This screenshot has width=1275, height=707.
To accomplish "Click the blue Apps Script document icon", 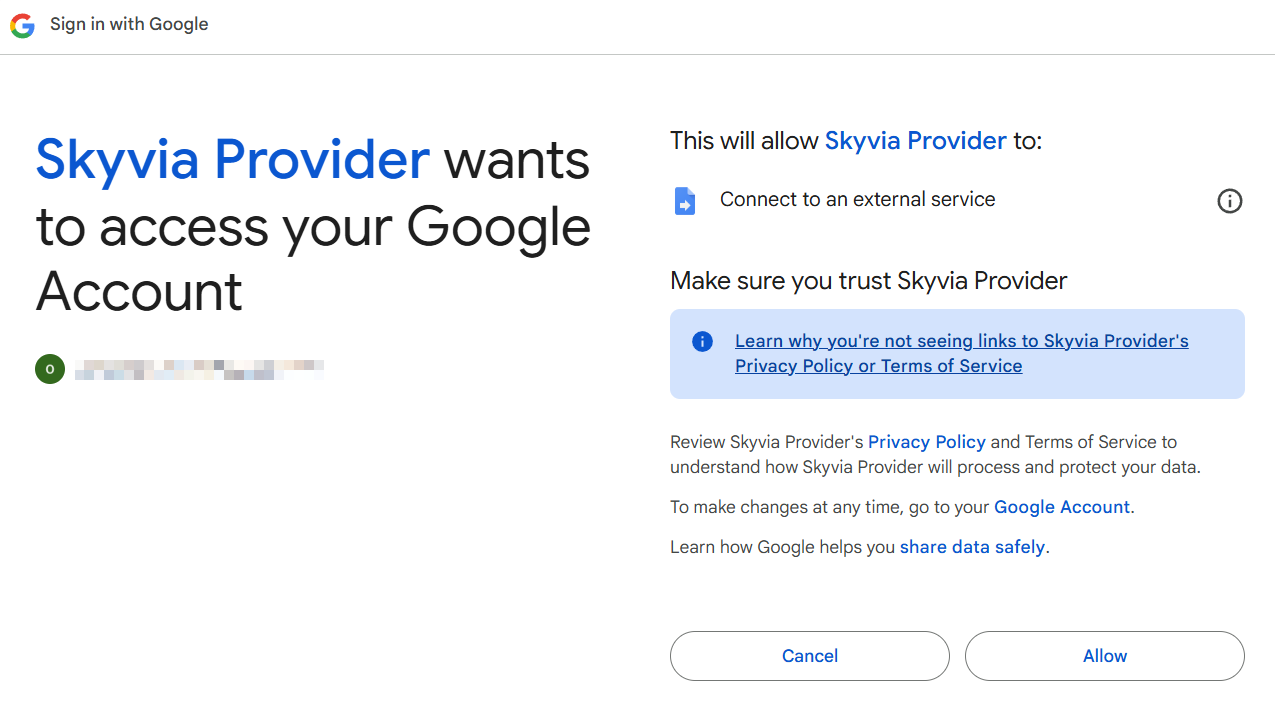I will tap(685, 200).
